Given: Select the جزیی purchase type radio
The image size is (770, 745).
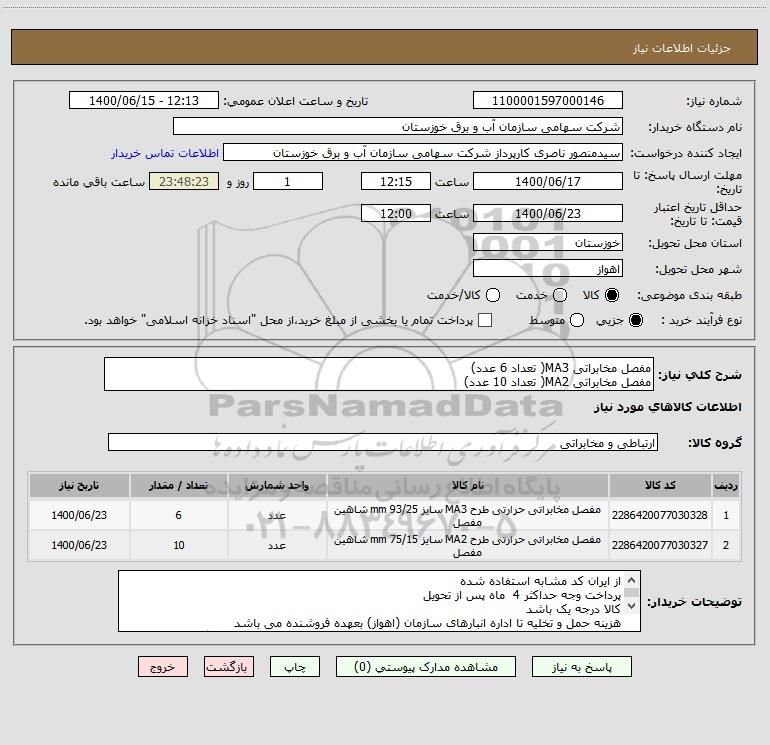Looking at the screenshot, I should coord(635,320).
